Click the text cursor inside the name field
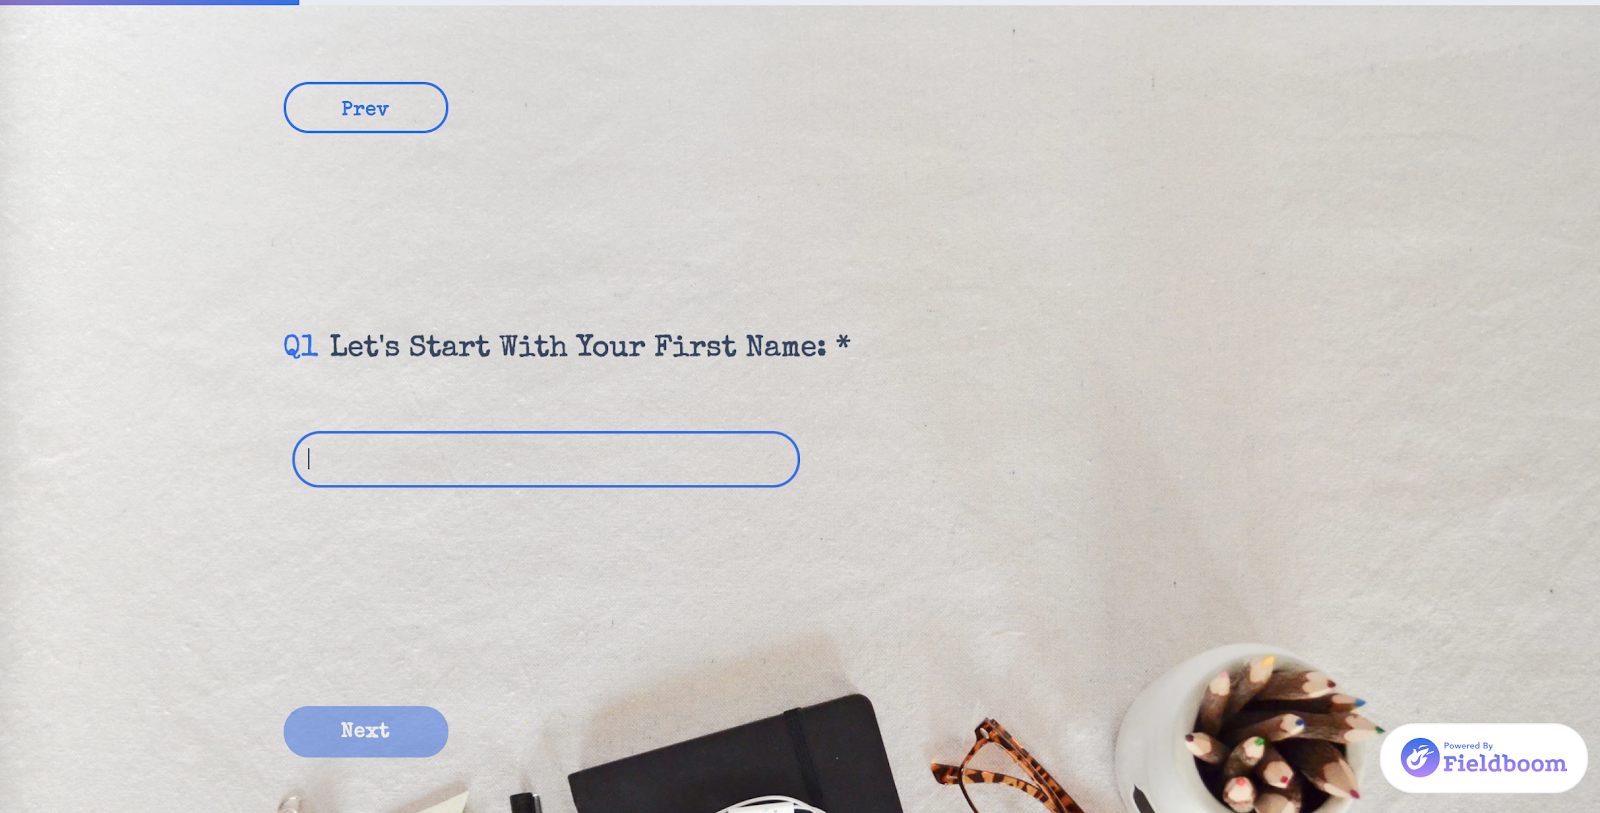1600x813 pixels. coord(309,459)
